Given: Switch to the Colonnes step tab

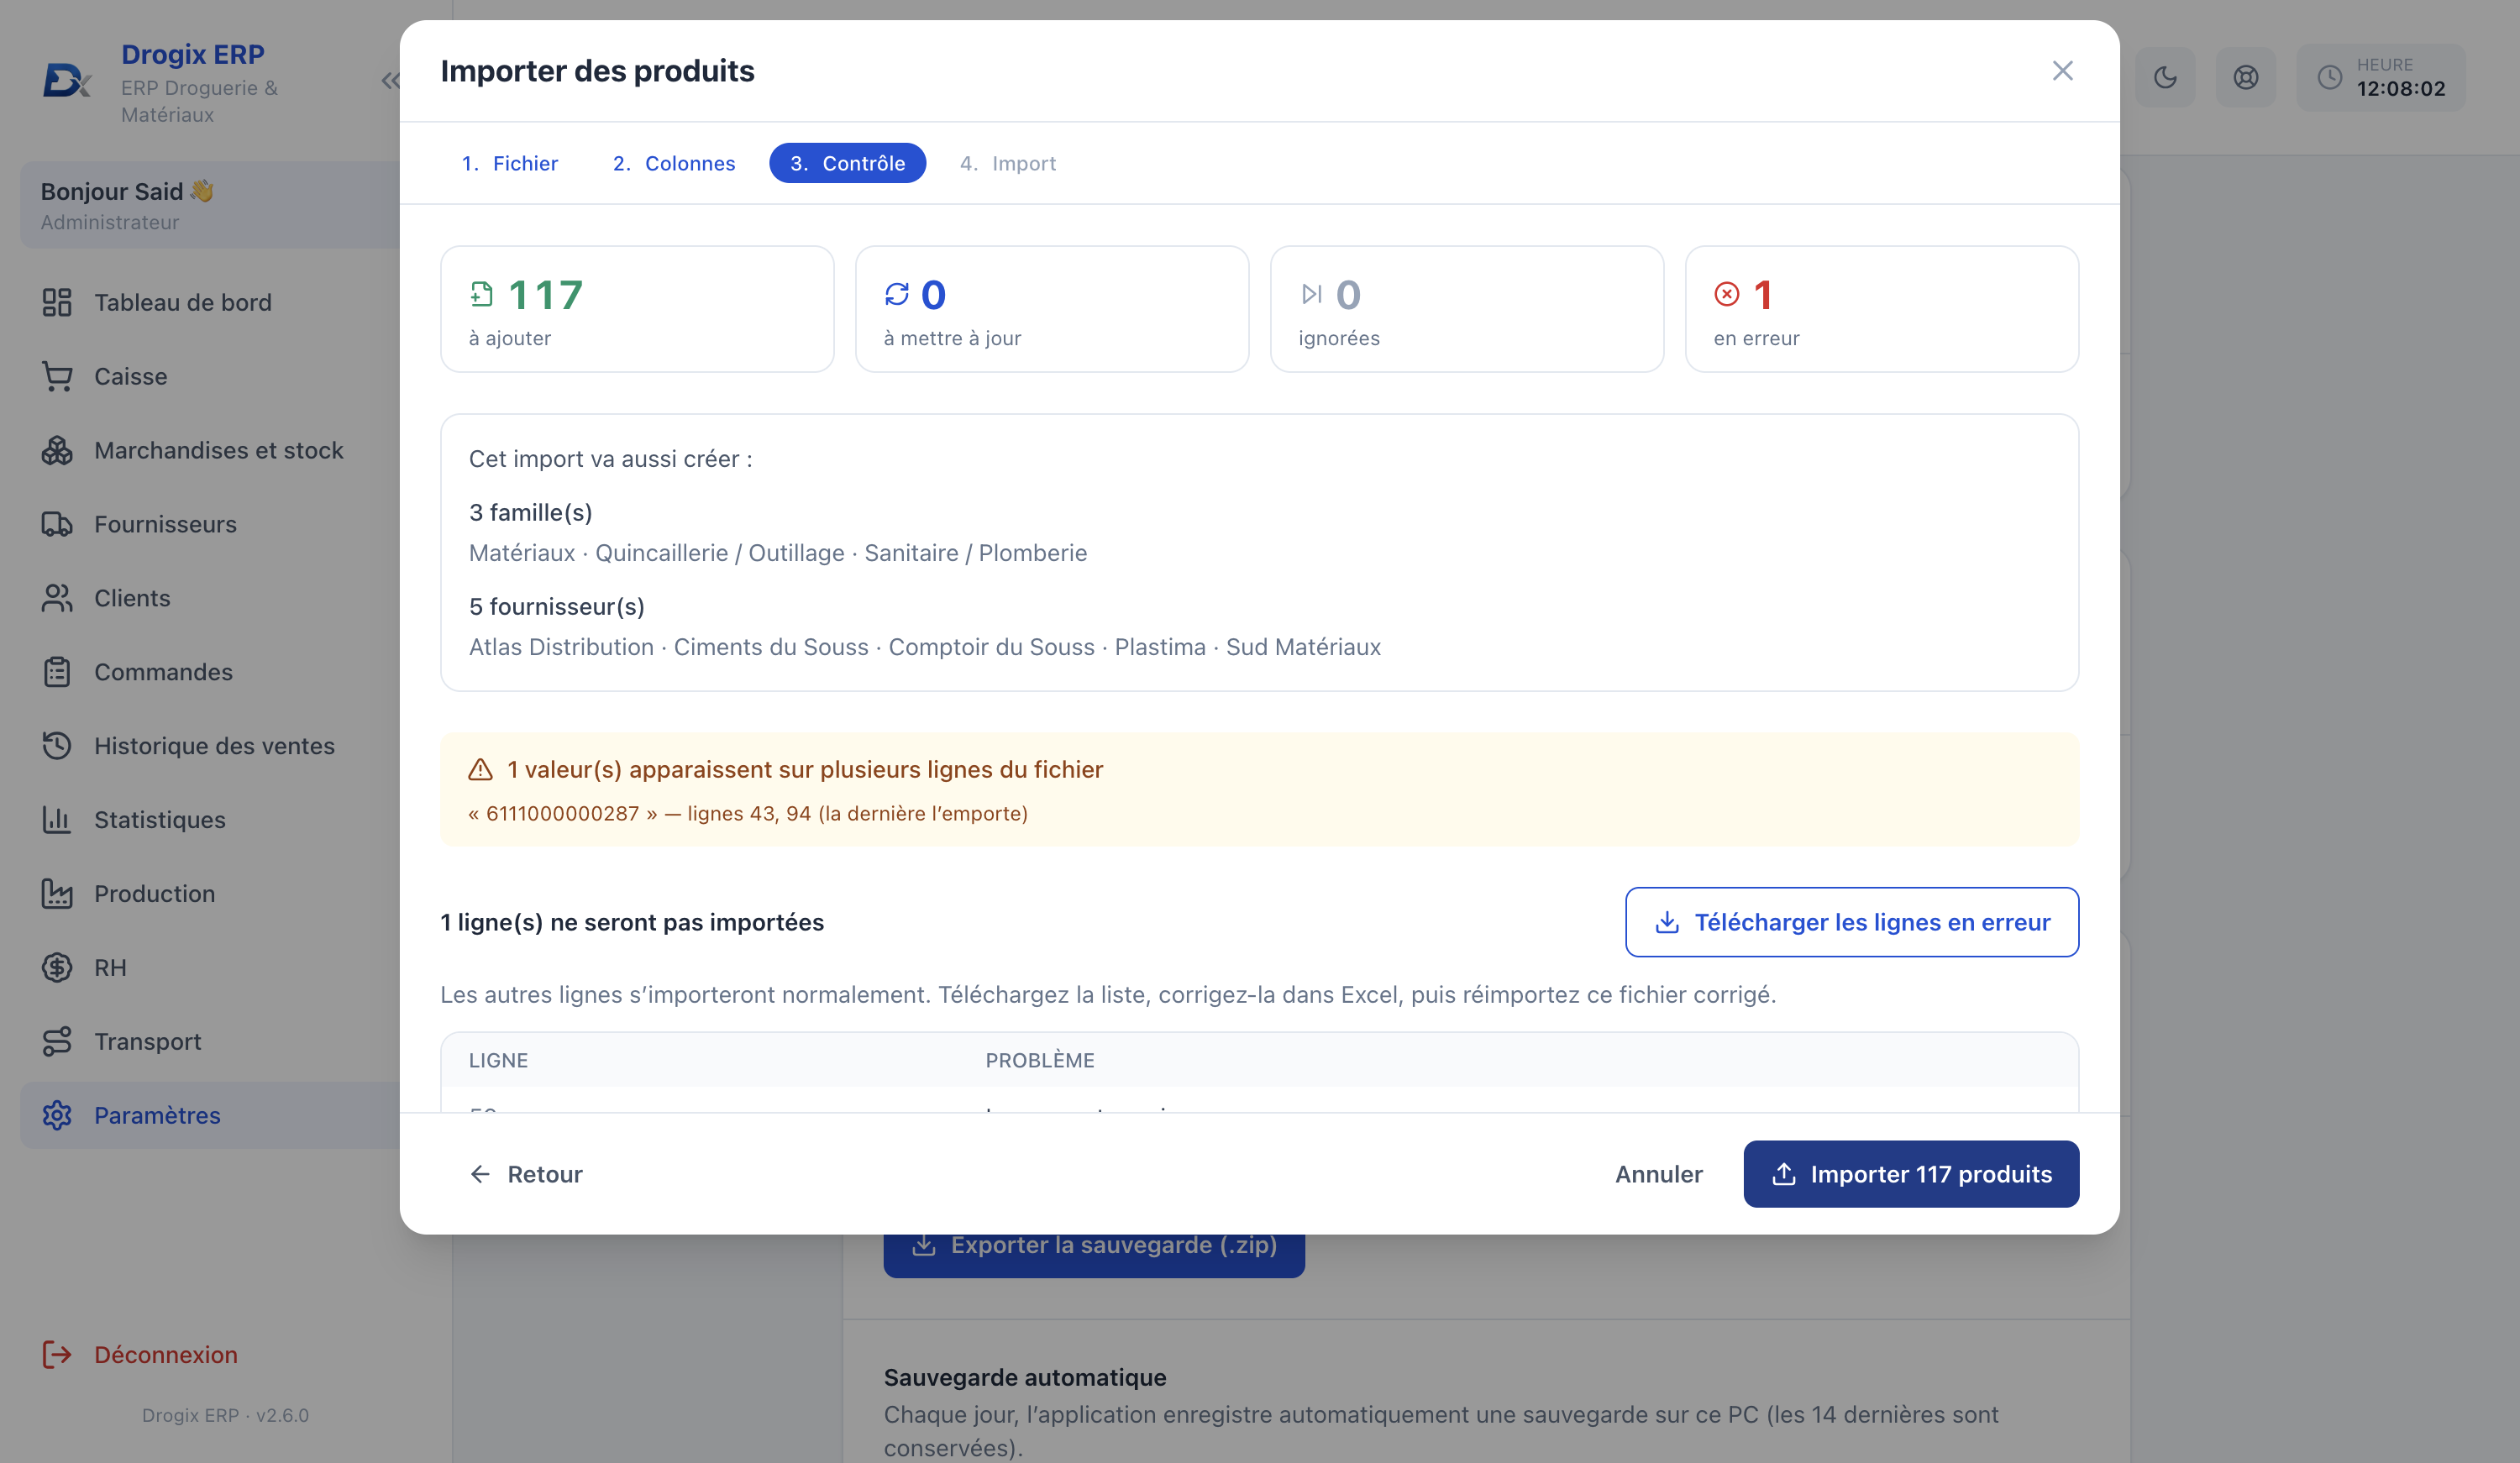Looking at the screenshot, I should (x=674, y=163).
